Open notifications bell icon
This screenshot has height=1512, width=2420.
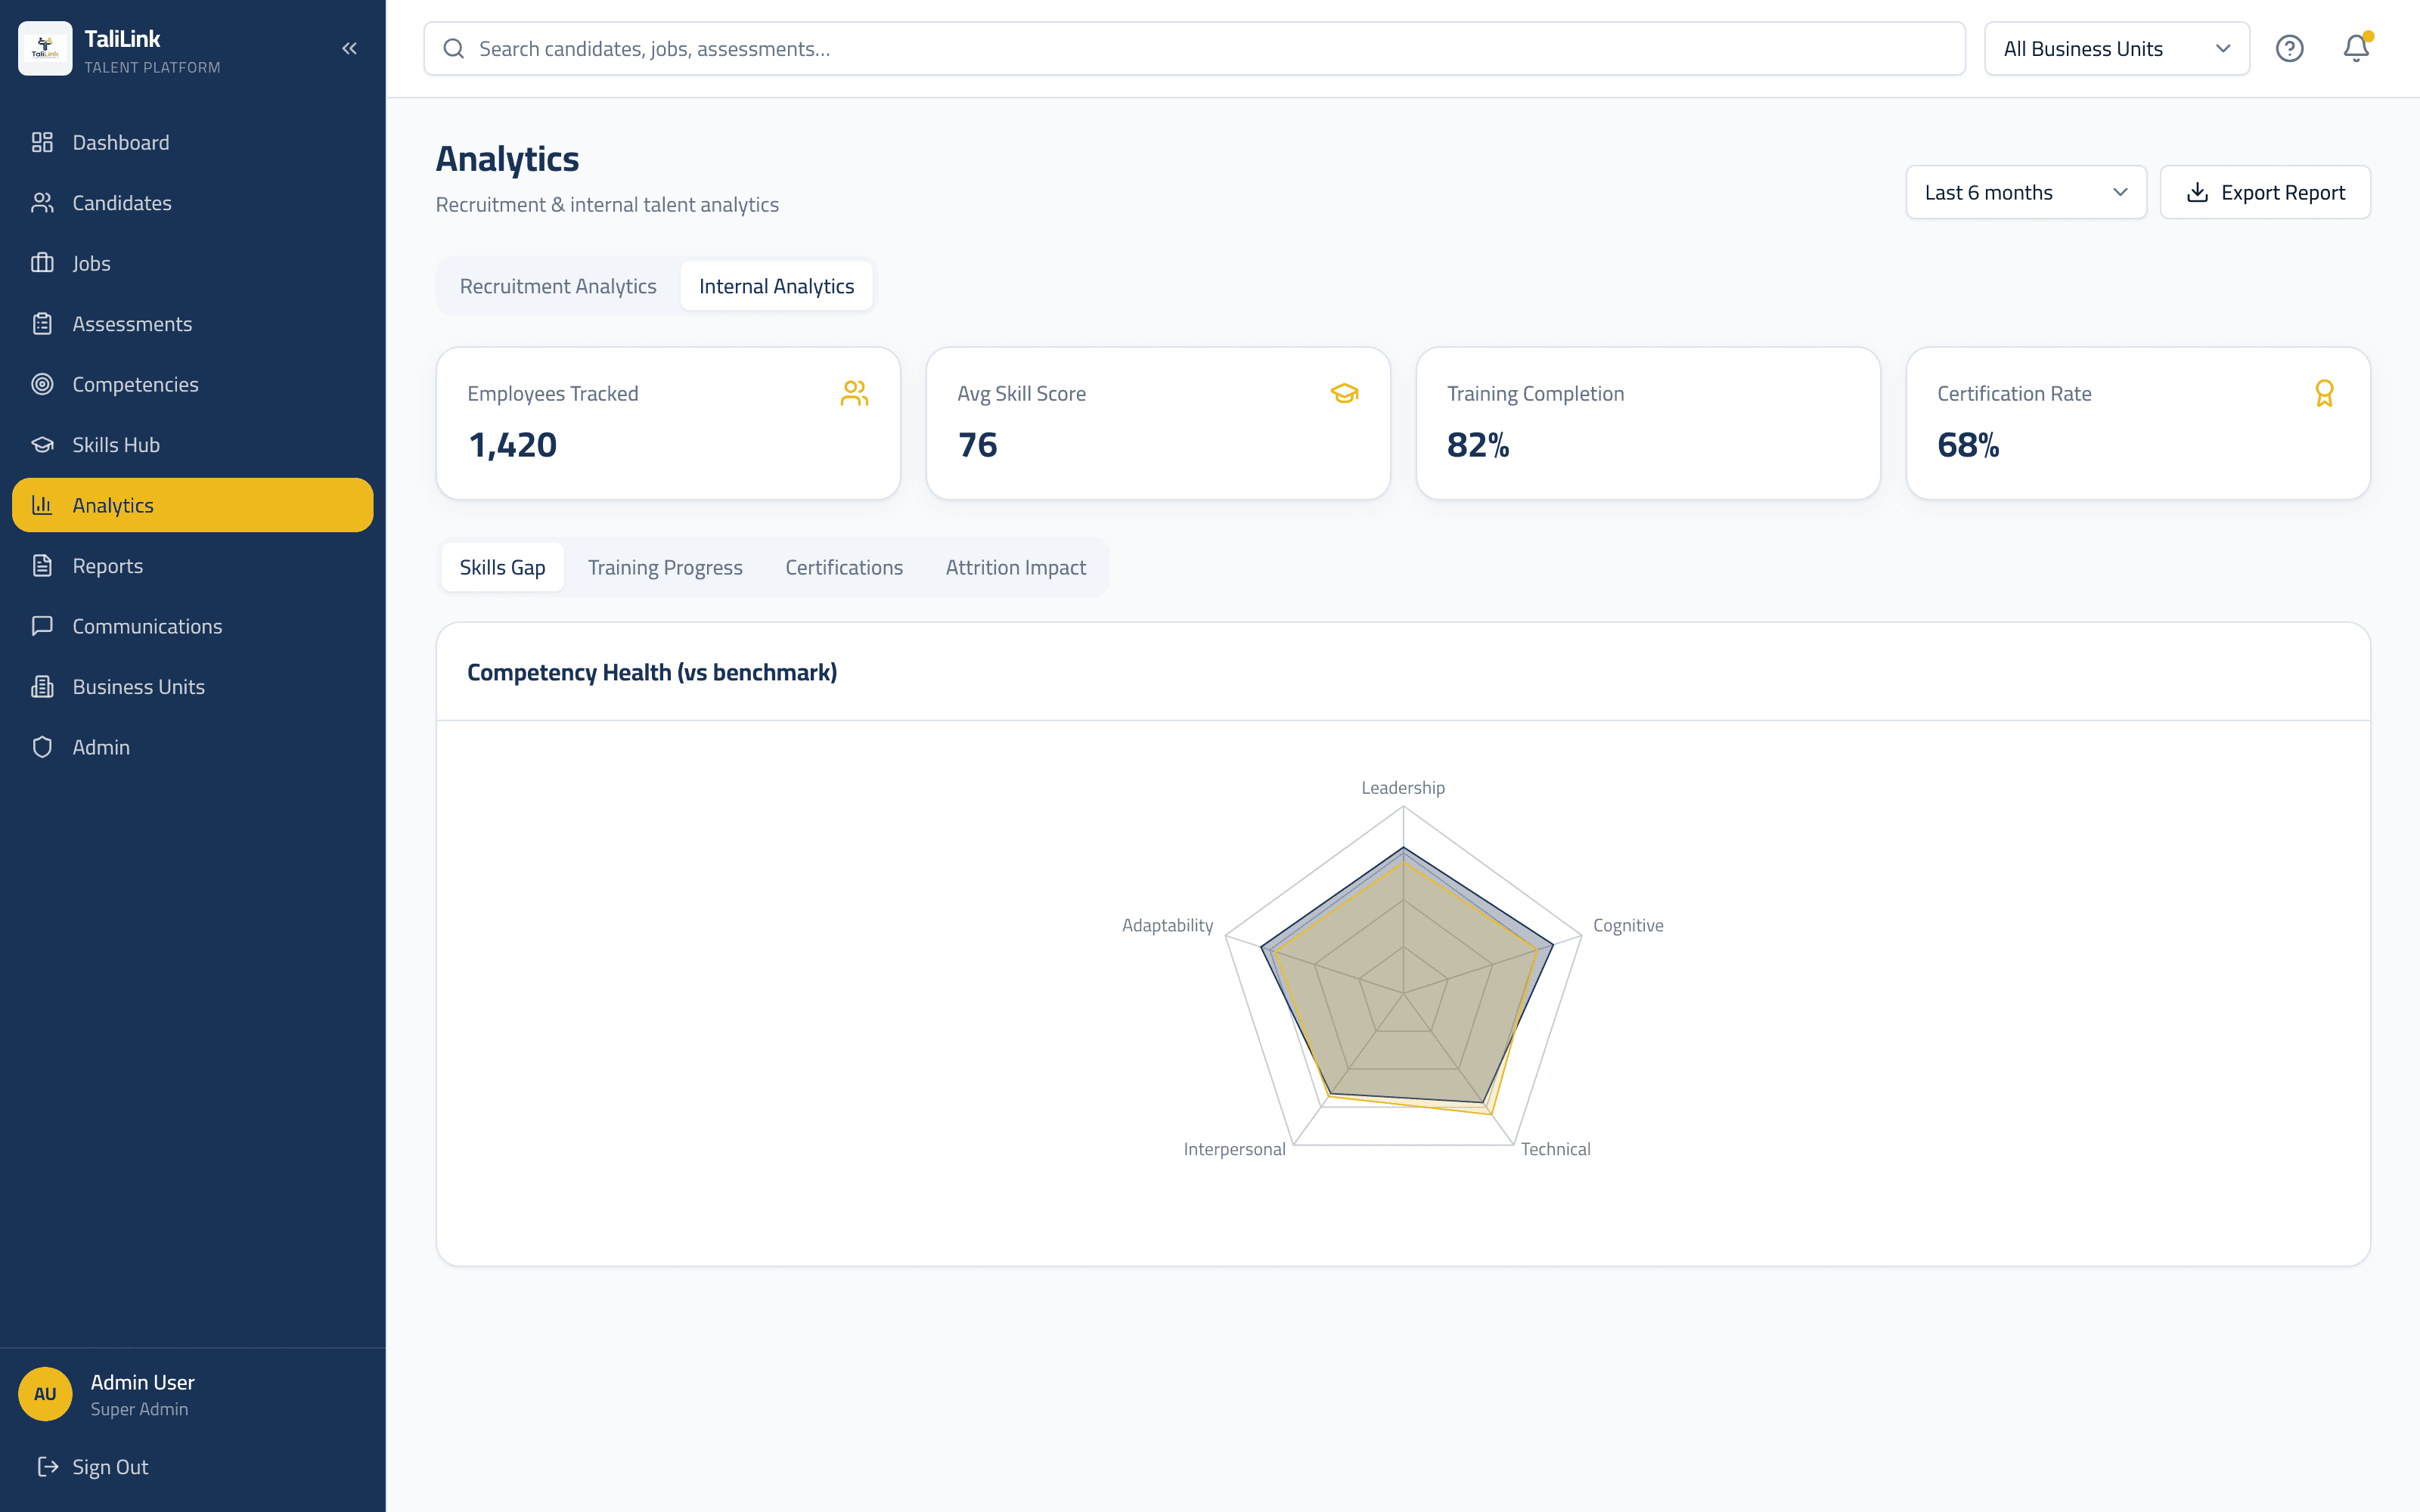(2356, 48)
